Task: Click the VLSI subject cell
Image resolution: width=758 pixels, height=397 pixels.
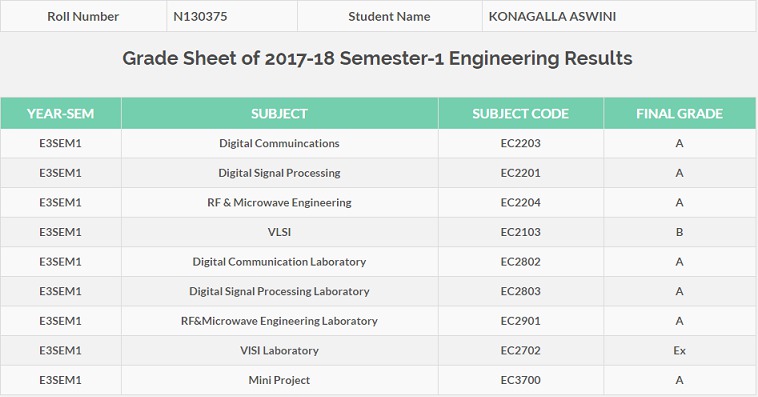Action: 279,232
